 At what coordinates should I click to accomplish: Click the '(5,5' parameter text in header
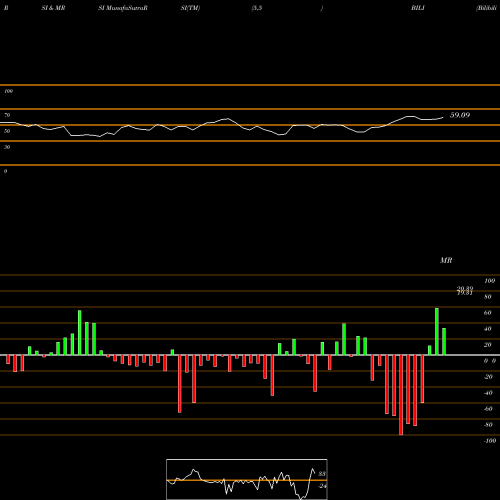pos(257,8)
